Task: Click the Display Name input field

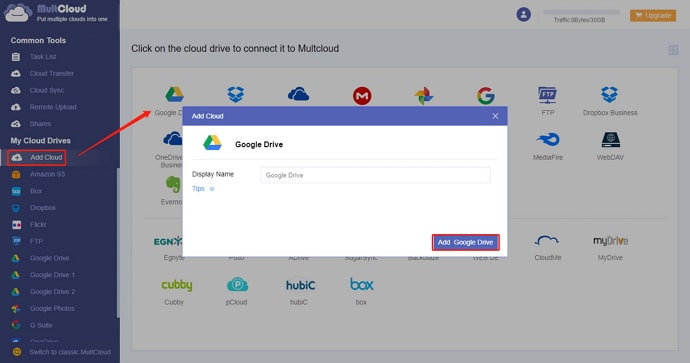Action: coord(375,175)
